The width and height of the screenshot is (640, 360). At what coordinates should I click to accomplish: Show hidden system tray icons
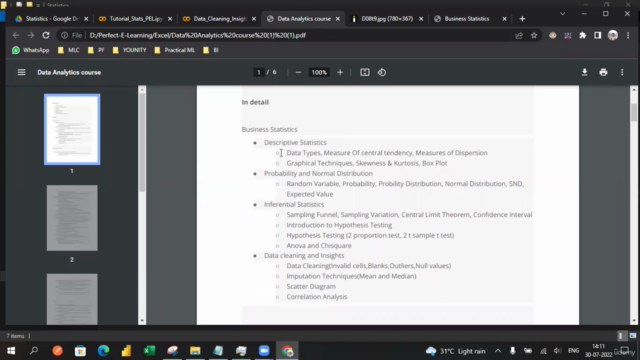498,351
